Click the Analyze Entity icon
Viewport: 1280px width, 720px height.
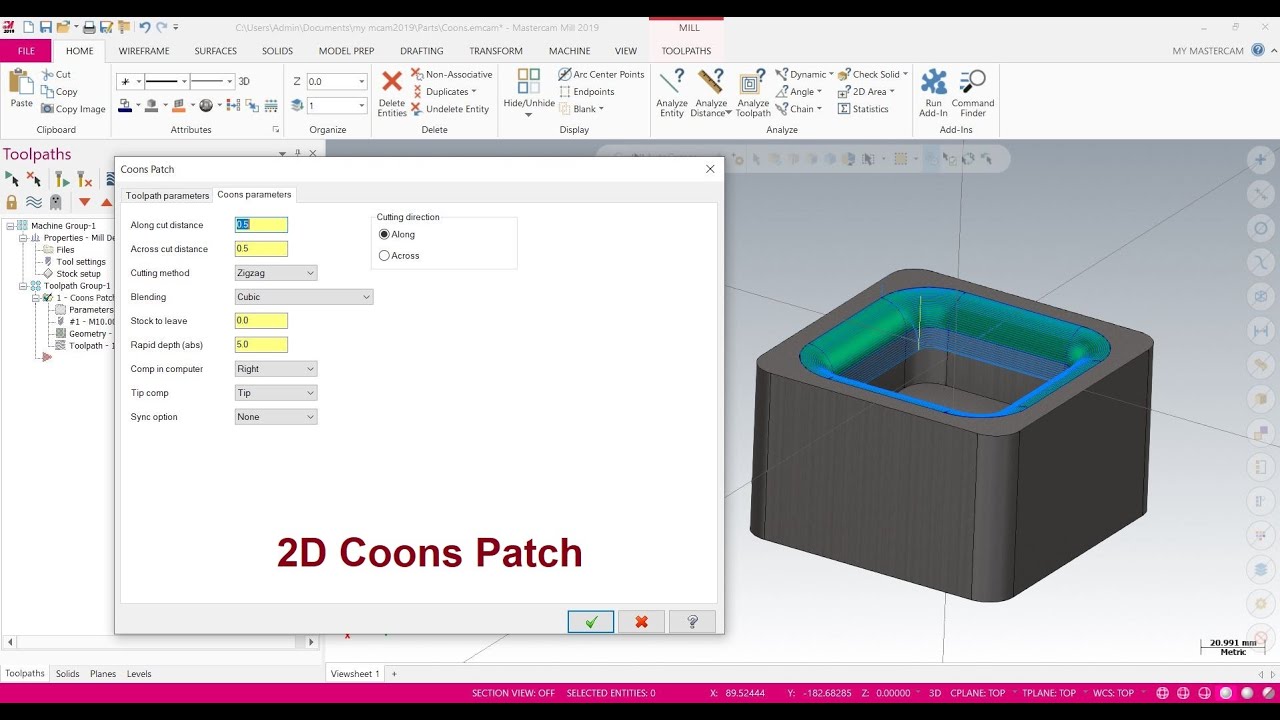pyautogui.click(x=672, y=82)
